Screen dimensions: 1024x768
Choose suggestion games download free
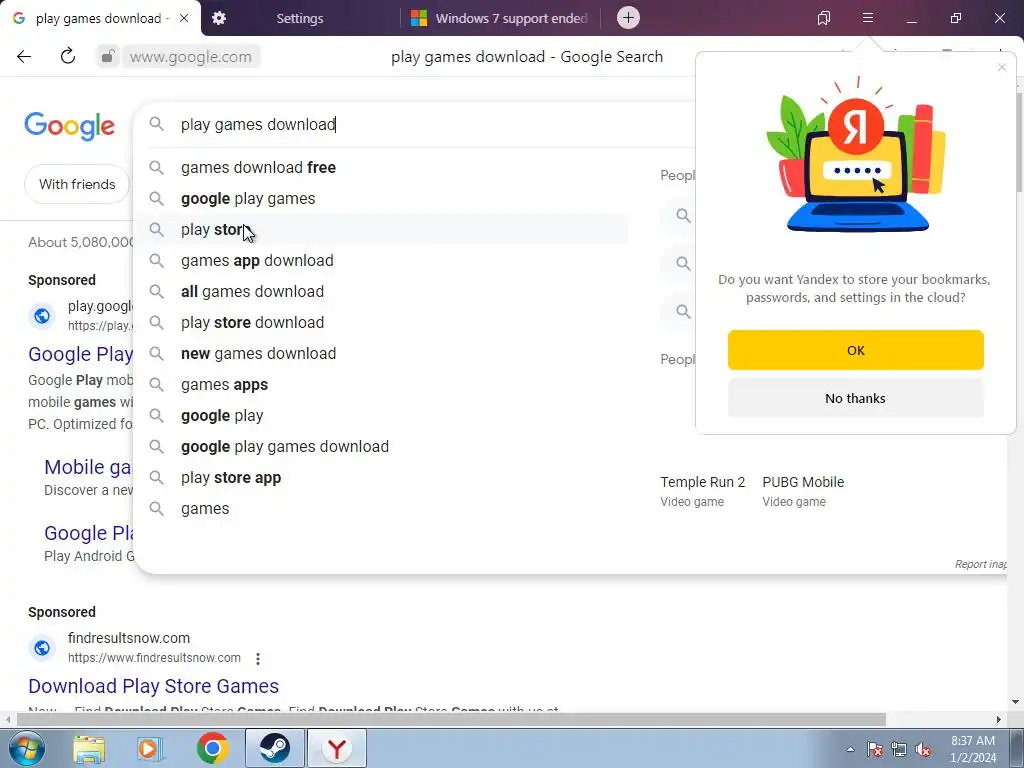point(383,168)
